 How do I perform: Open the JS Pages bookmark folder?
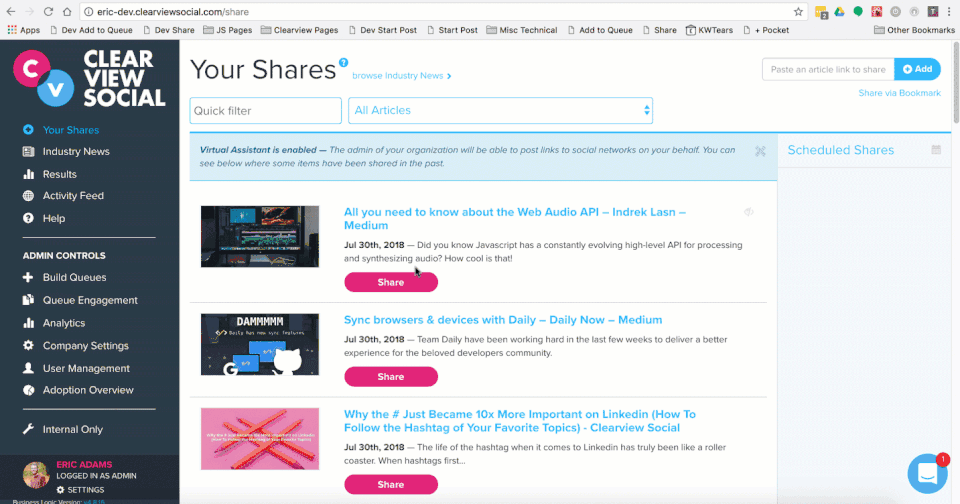click(228, 30)
